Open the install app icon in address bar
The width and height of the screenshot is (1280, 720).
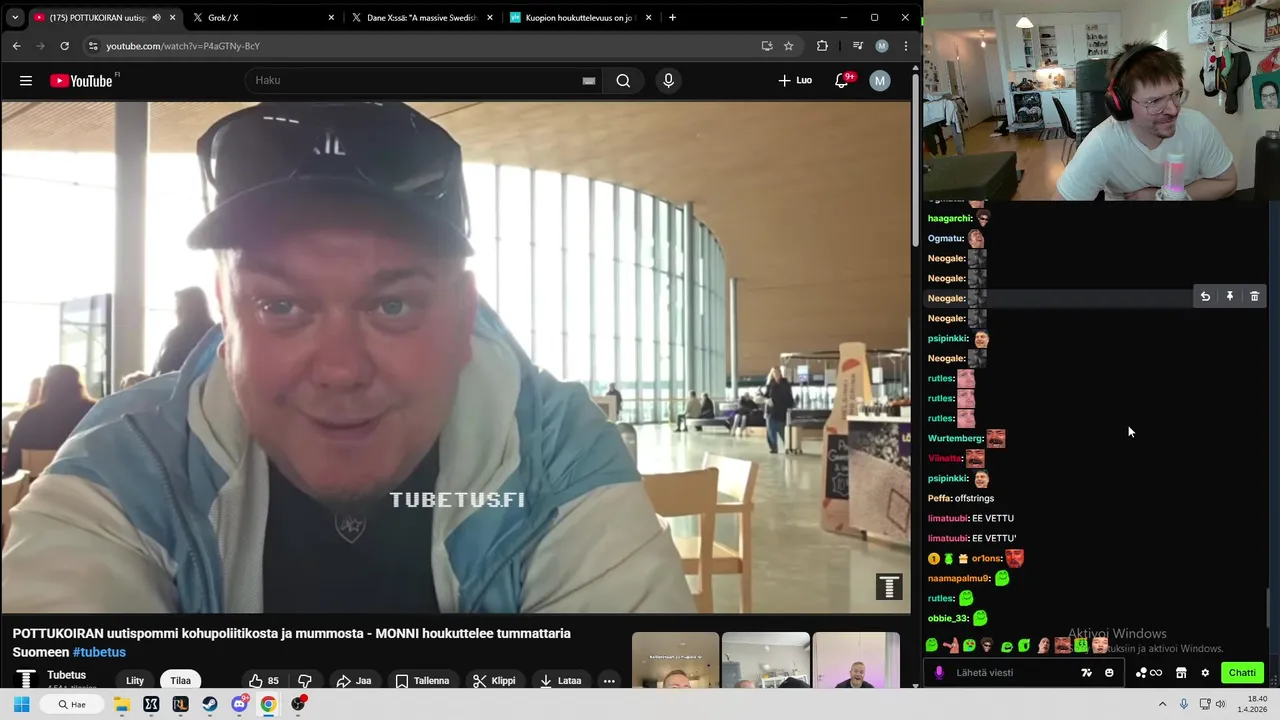767,46
